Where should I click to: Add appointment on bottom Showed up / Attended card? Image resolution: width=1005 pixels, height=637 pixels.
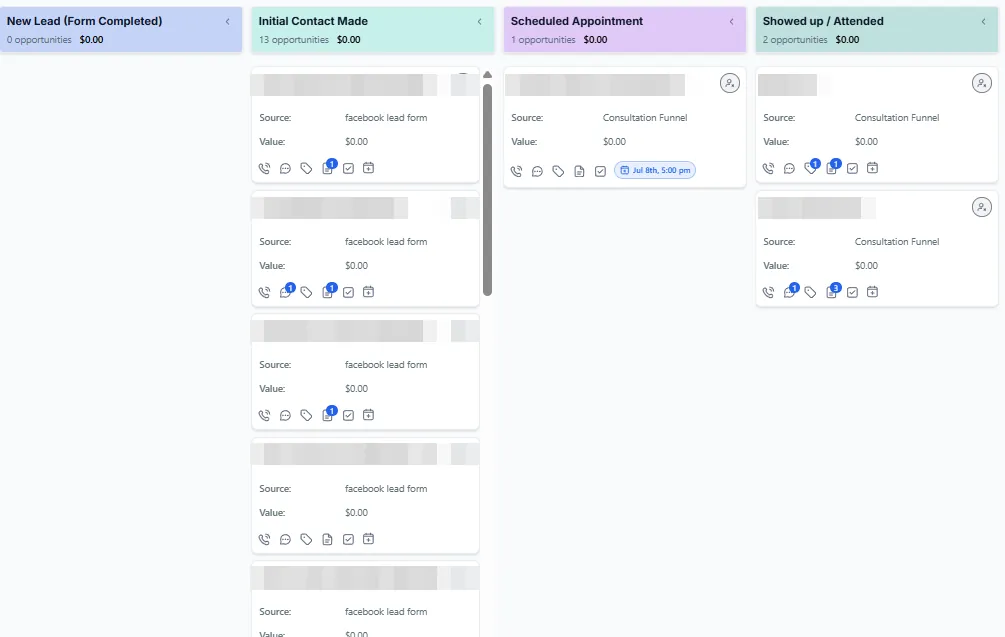[872, 292]
